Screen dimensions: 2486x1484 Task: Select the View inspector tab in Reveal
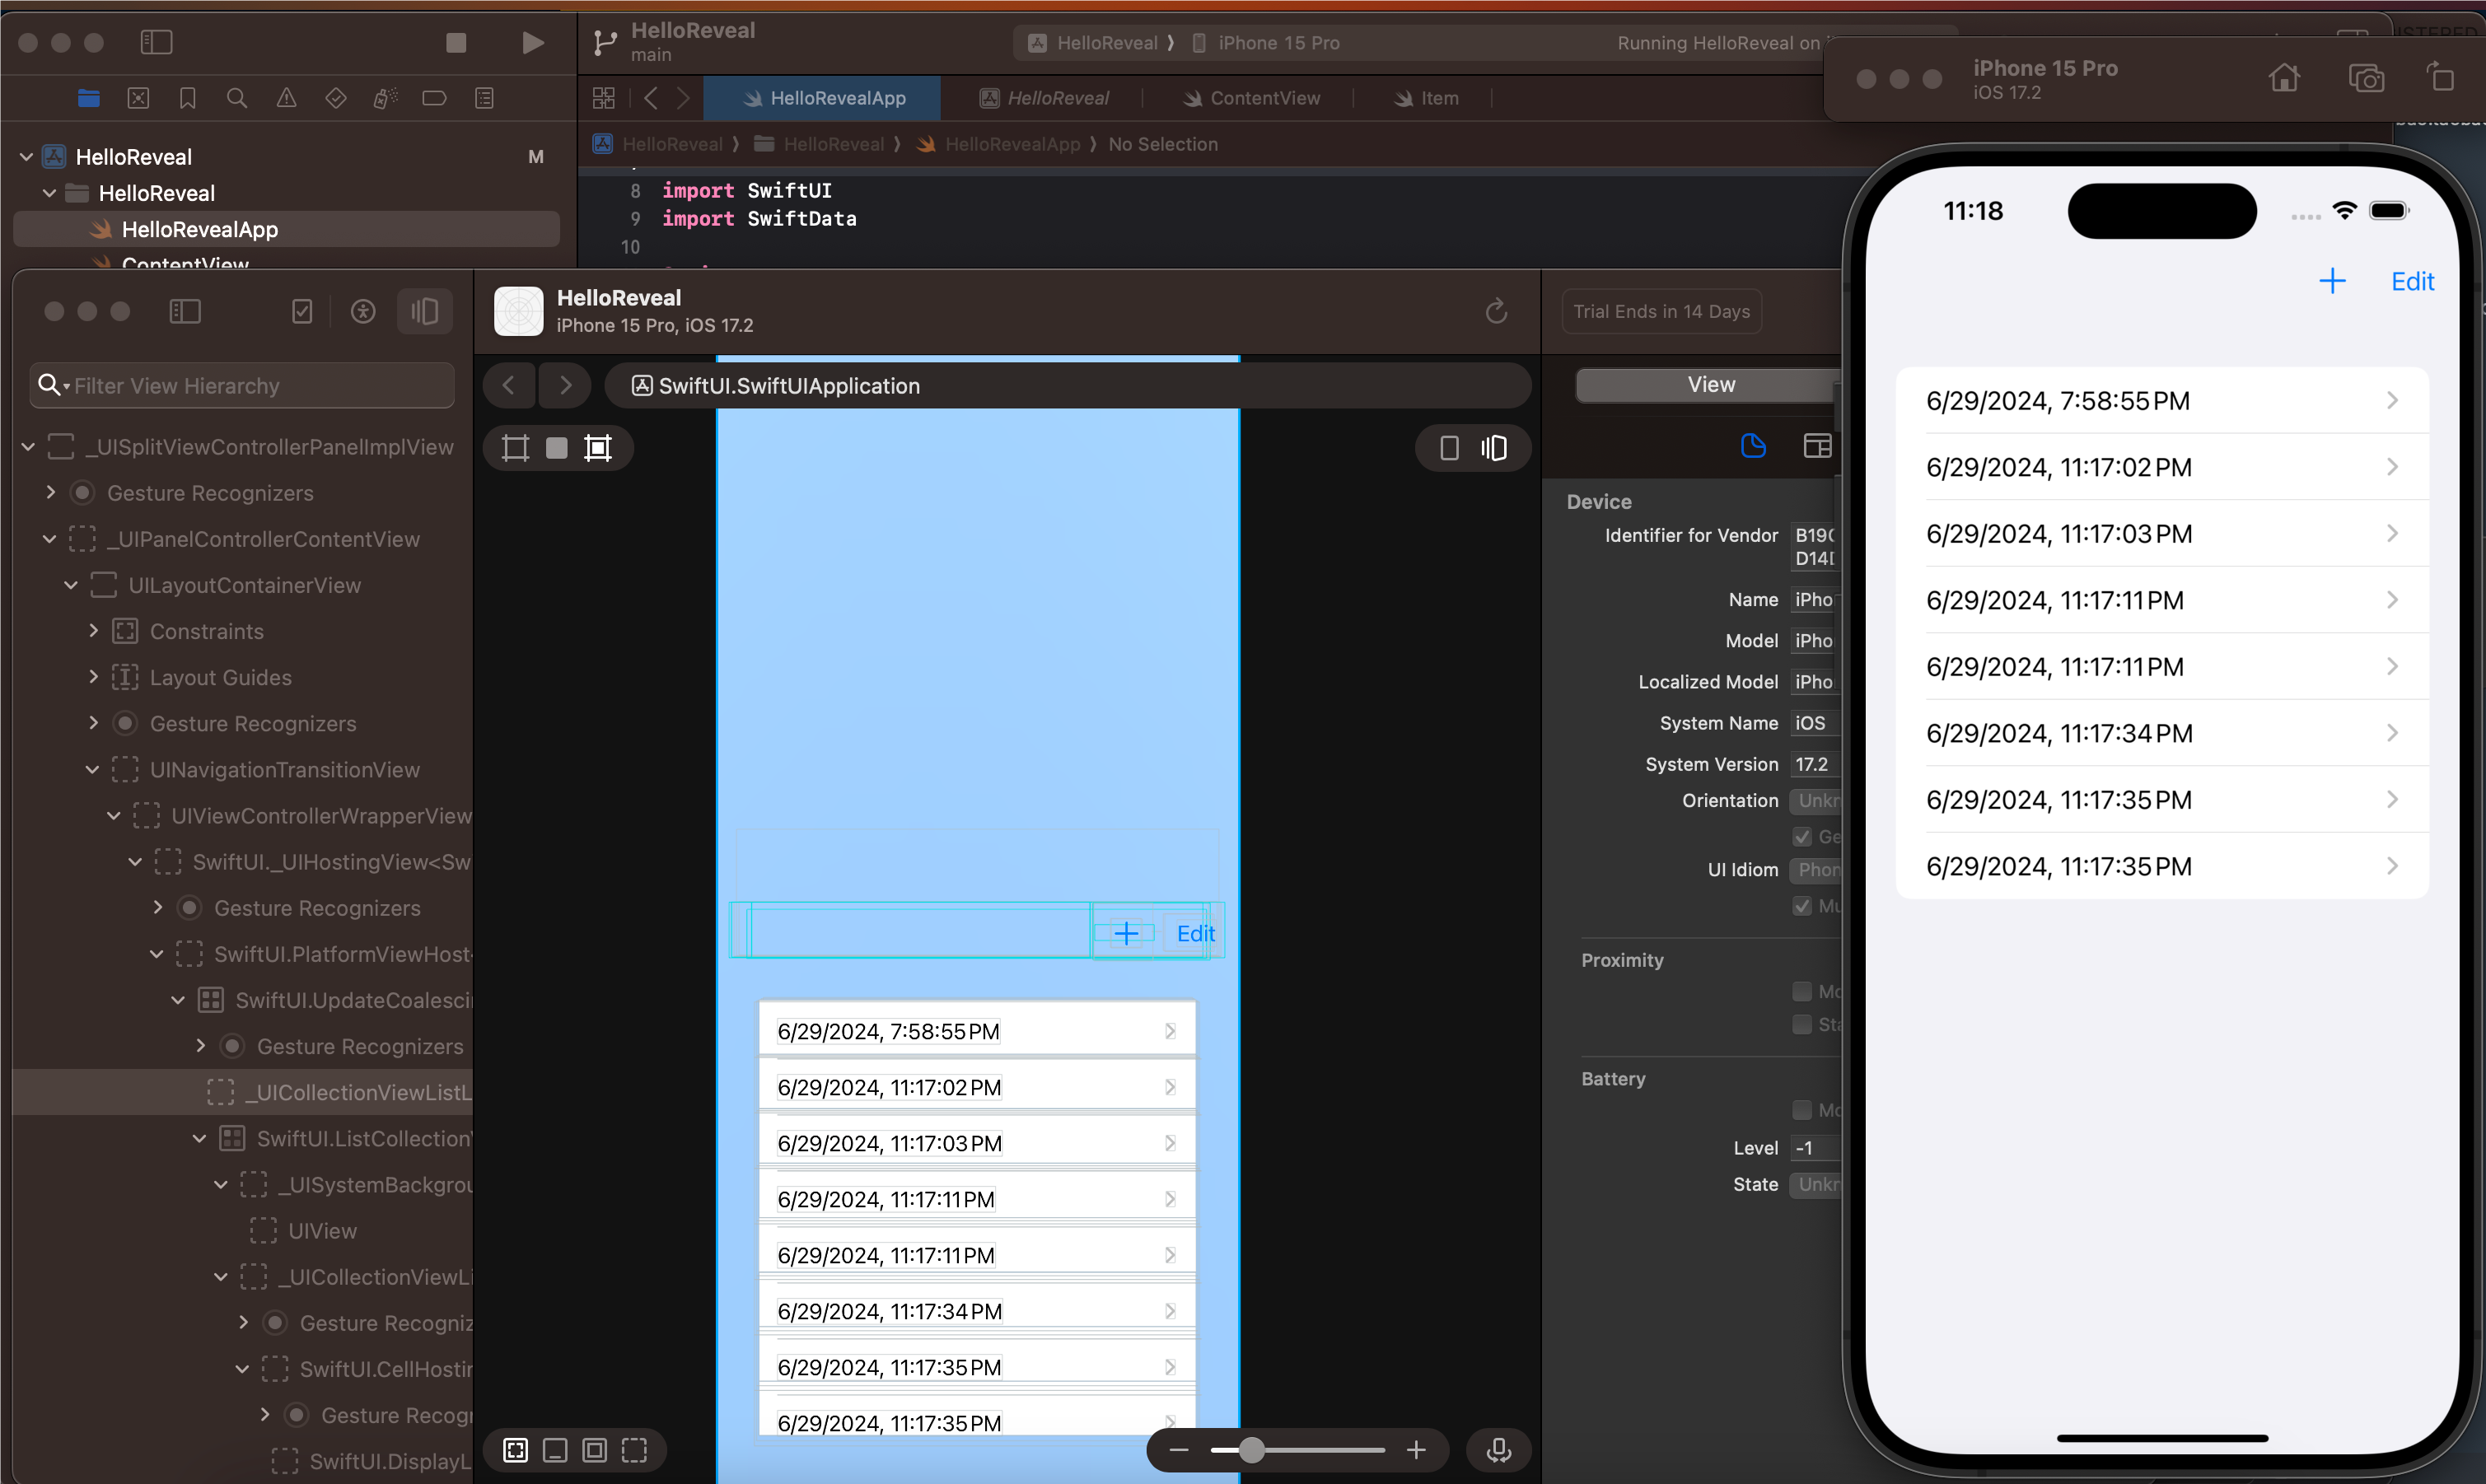coord(1709,385)
